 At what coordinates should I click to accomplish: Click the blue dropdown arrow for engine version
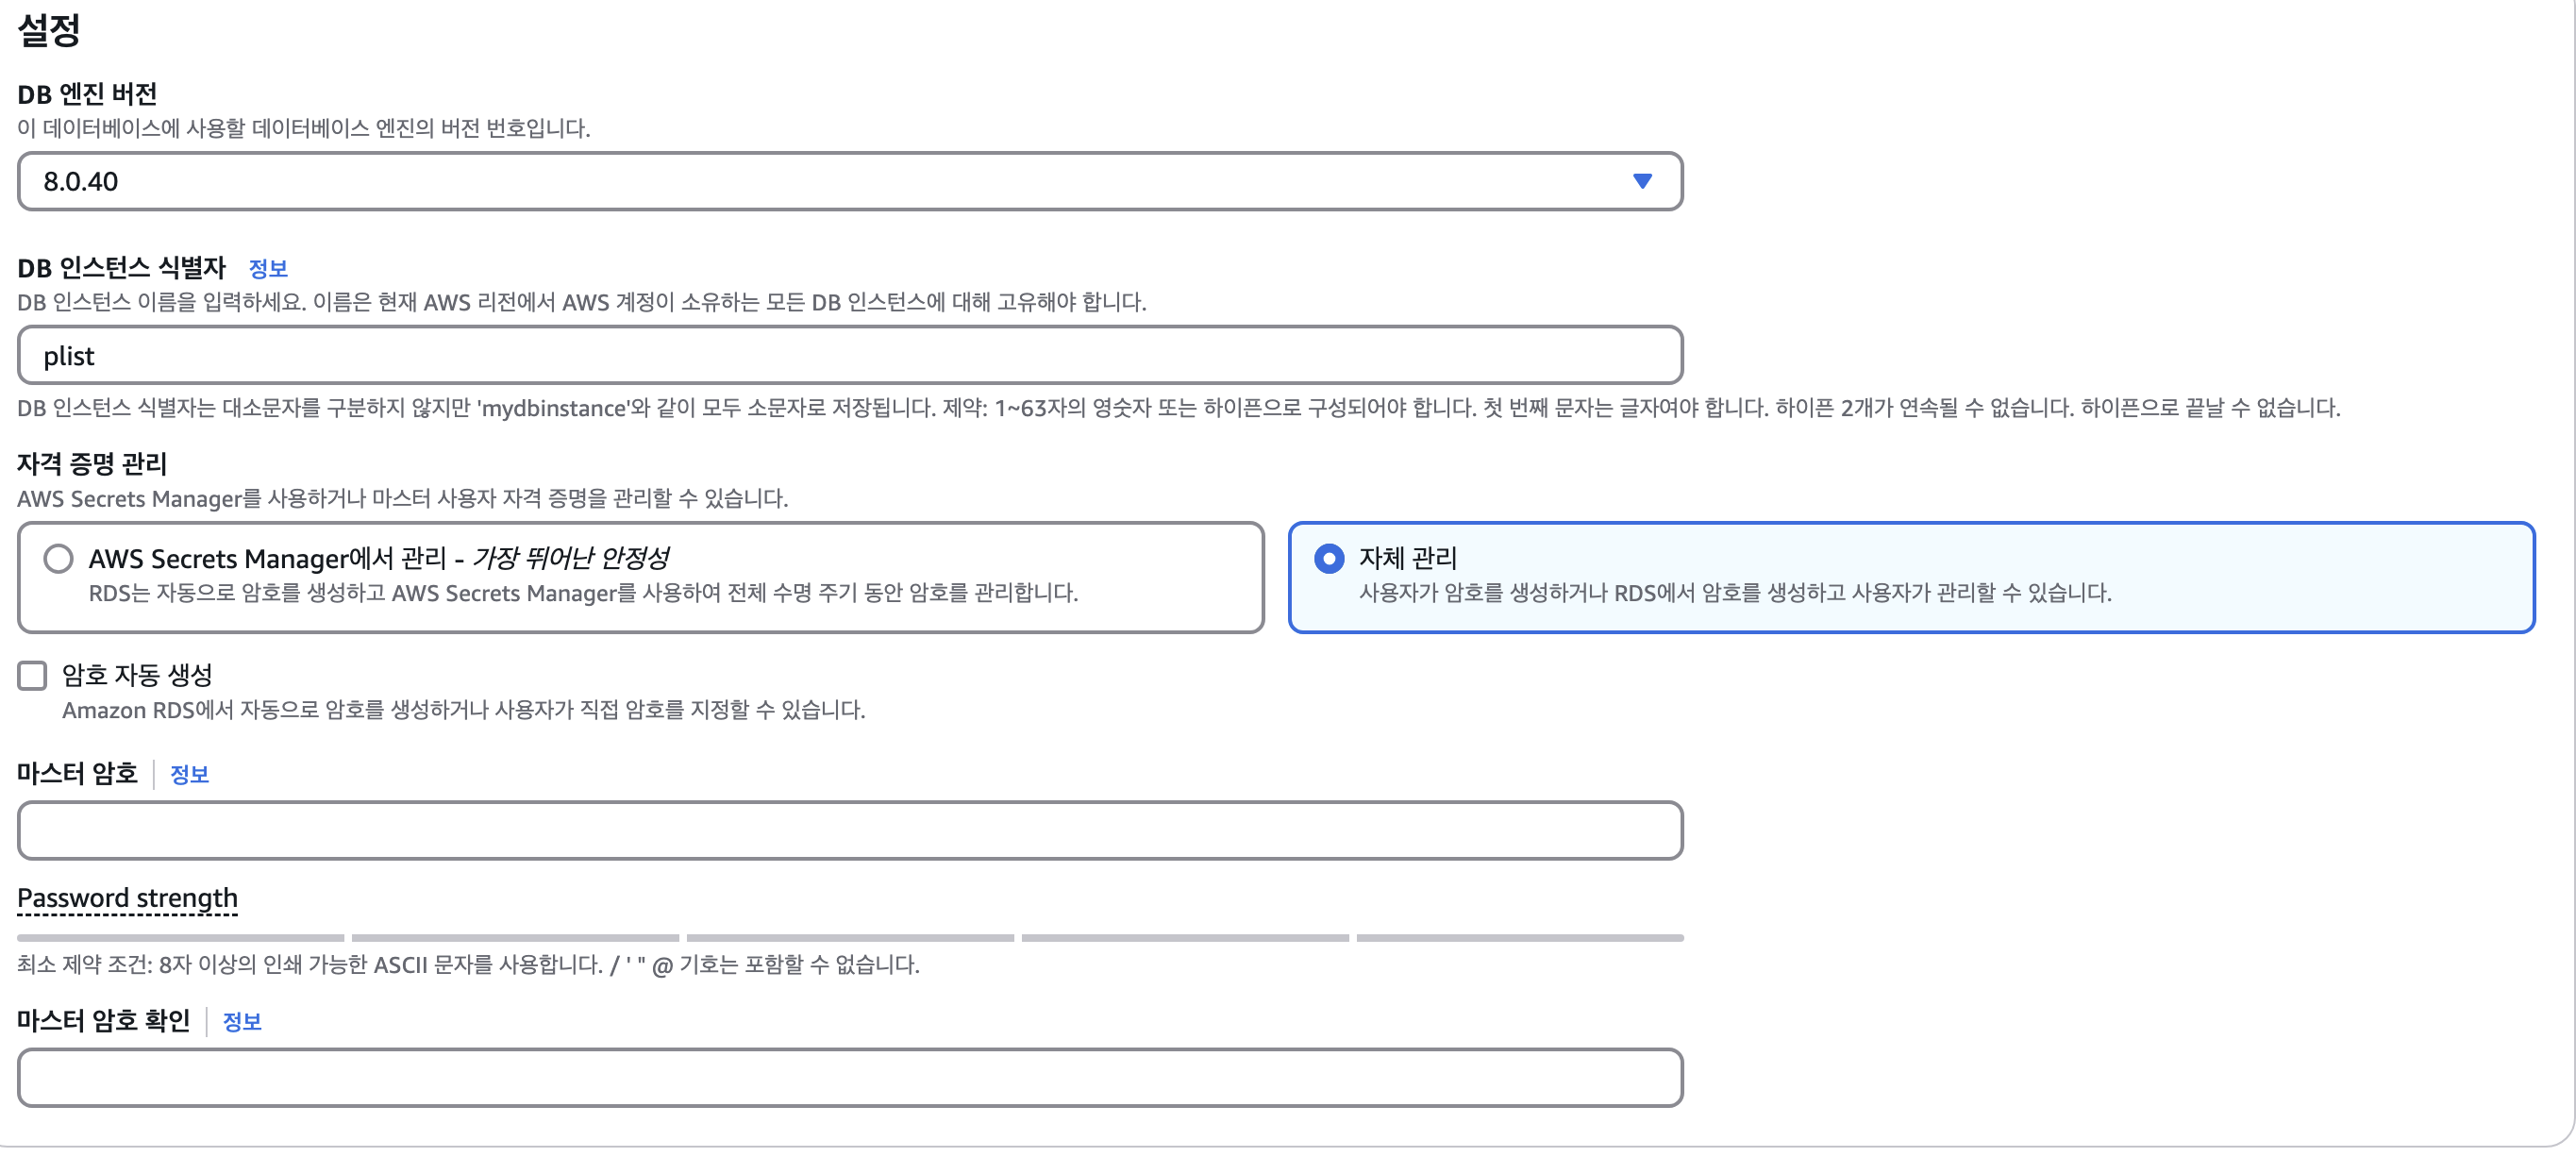click(1642, 181)
